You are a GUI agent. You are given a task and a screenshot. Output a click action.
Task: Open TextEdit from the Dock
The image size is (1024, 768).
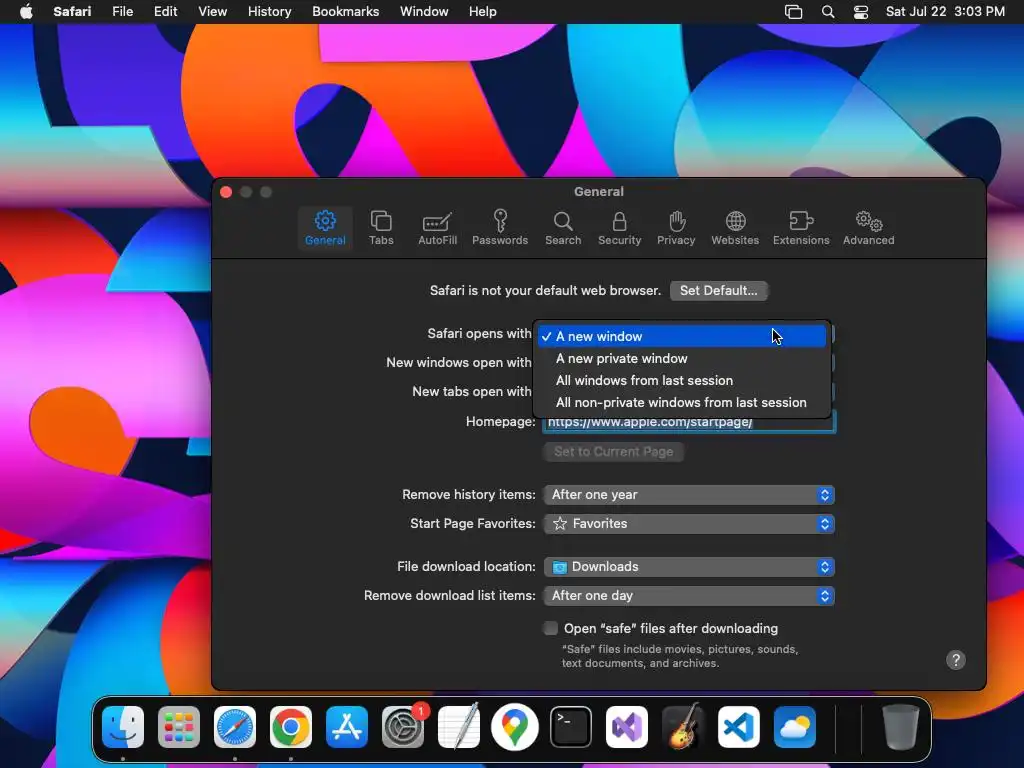pos(458,727)
